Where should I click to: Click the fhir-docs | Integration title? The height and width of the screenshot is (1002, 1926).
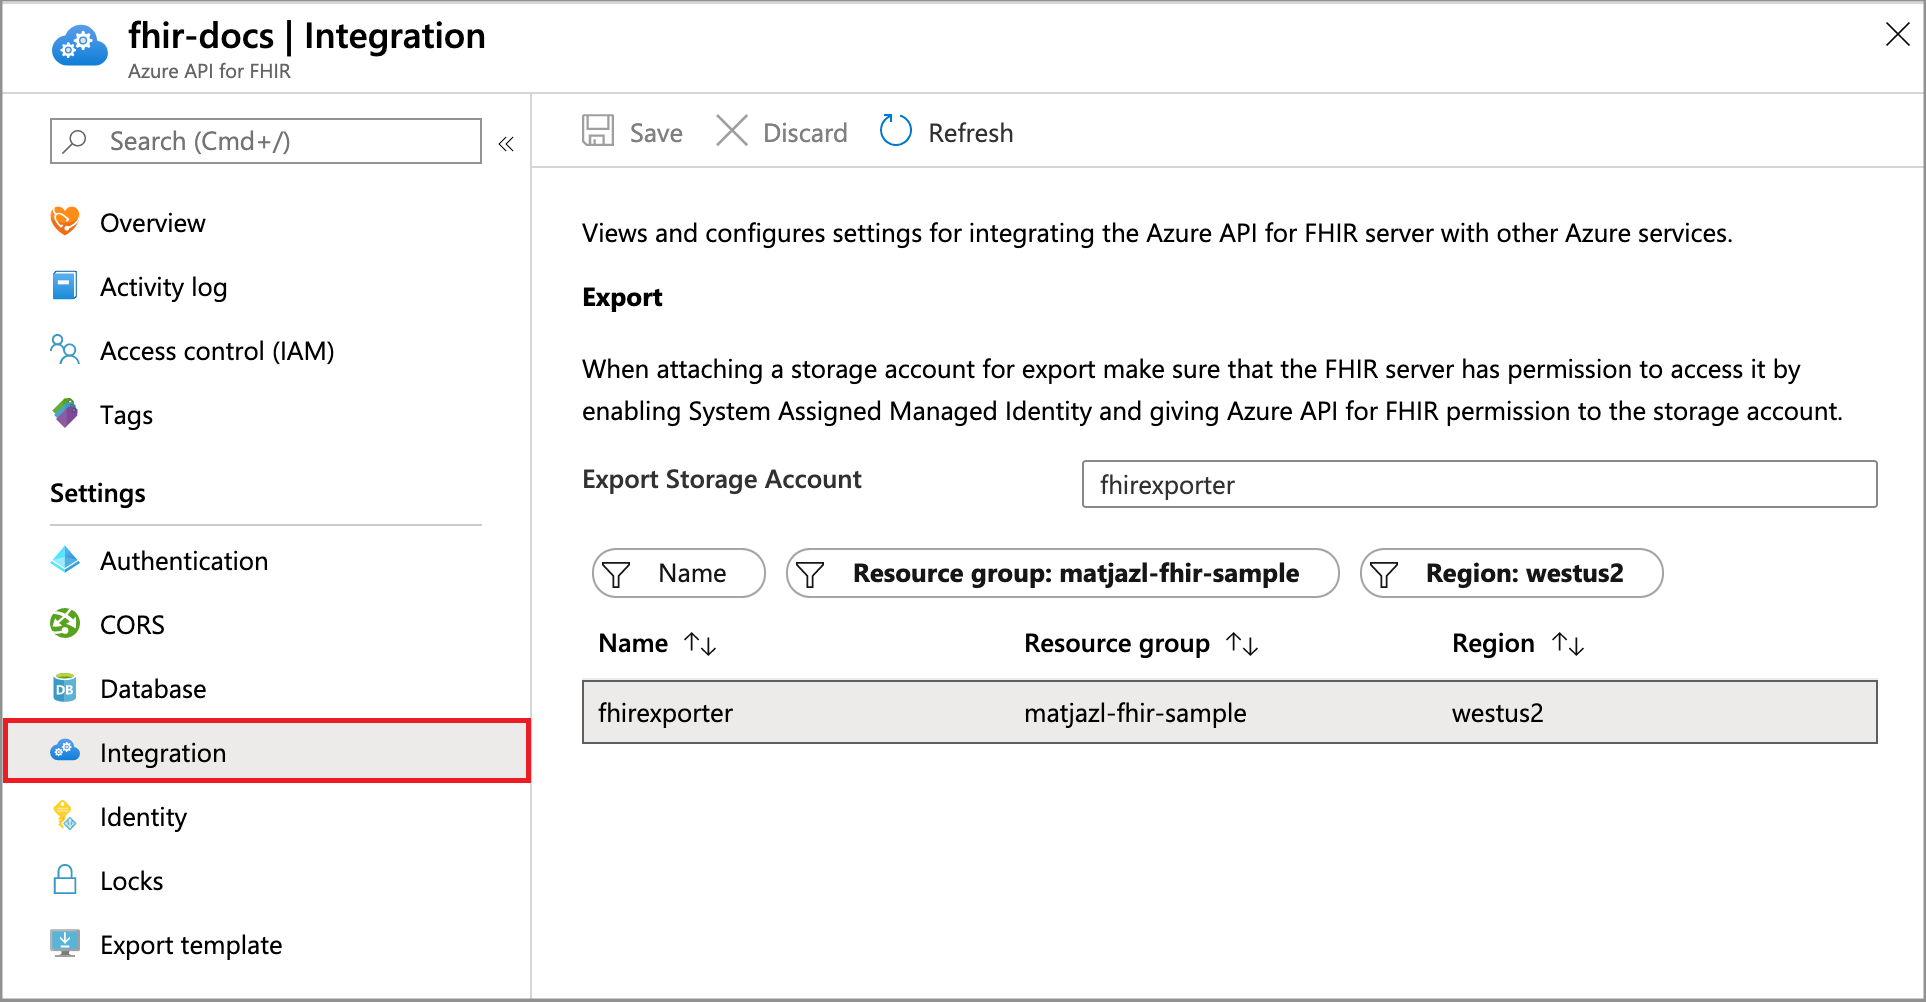click(x=307, y=36)
